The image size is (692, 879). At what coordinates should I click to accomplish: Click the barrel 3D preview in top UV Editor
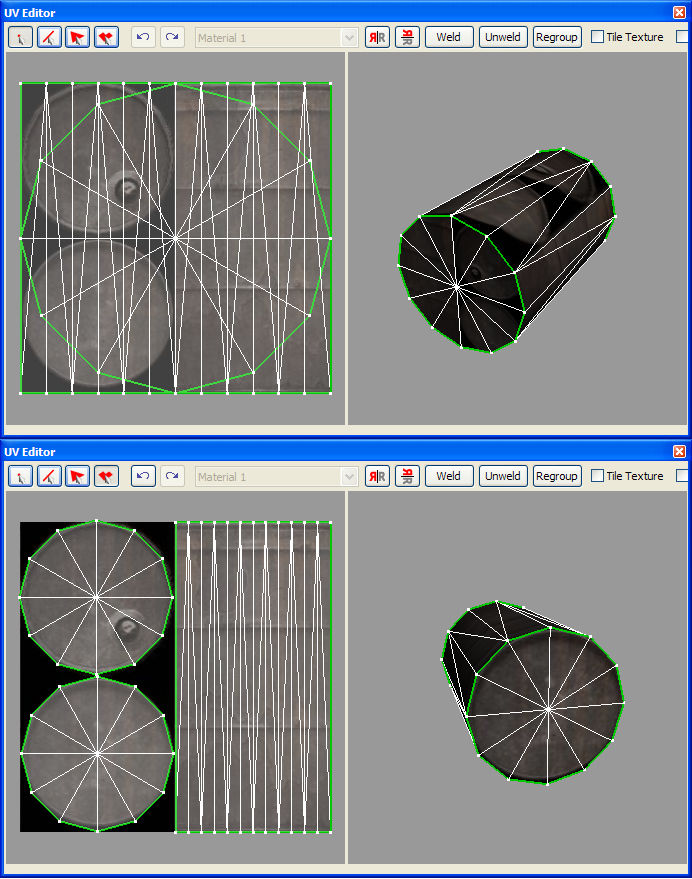point(506,251)
